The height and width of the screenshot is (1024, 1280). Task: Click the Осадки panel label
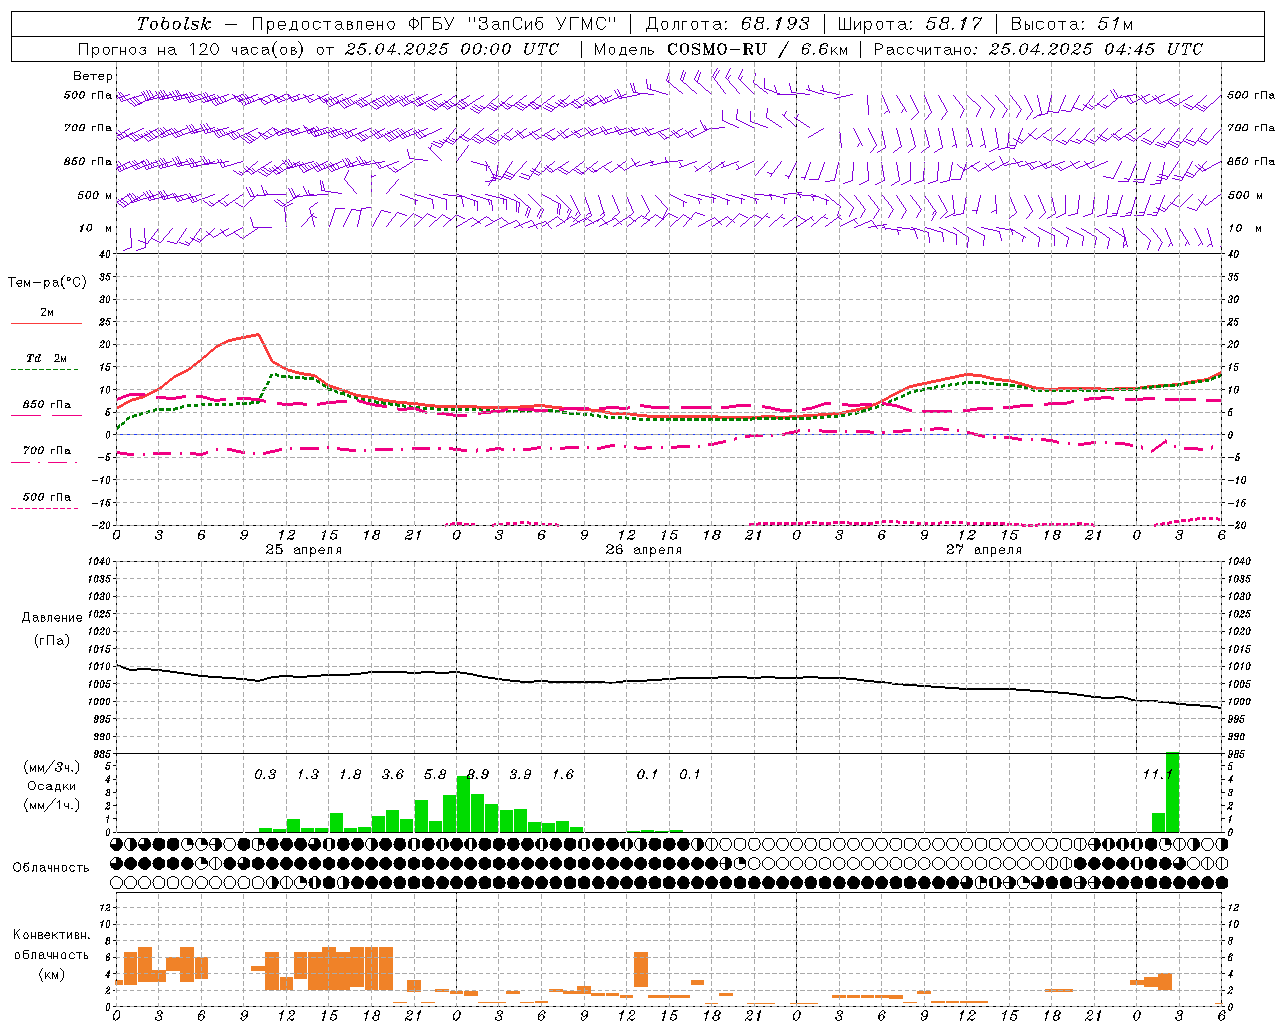point(51,786)
